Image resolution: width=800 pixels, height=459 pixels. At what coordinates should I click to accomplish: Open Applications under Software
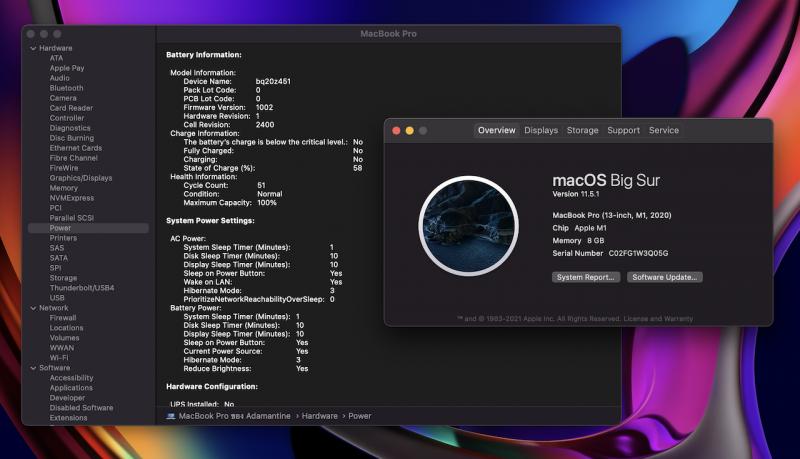(x=71, y=388)
